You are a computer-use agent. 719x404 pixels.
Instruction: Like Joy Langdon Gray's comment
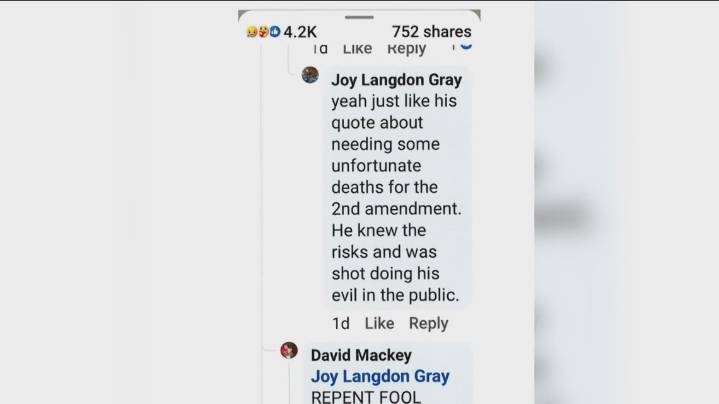pos(379,323)
